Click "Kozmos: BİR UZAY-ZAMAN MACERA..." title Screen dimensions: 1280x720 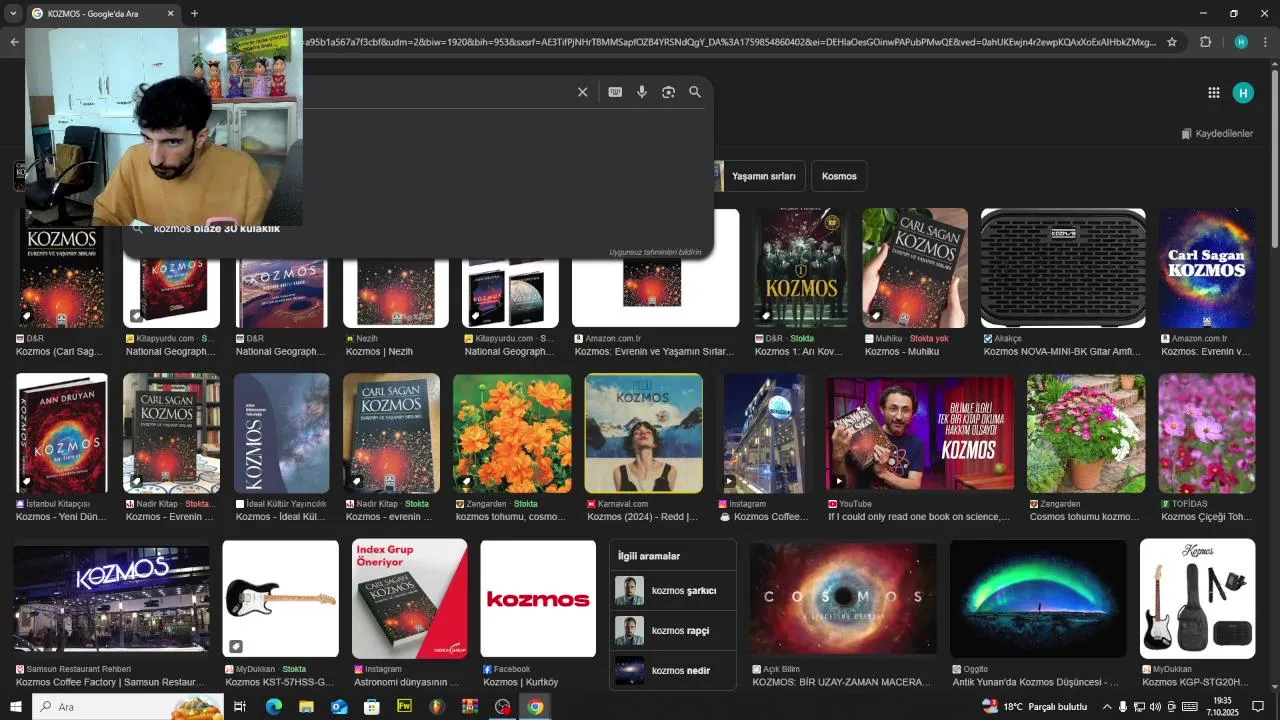tap(841, 682)
